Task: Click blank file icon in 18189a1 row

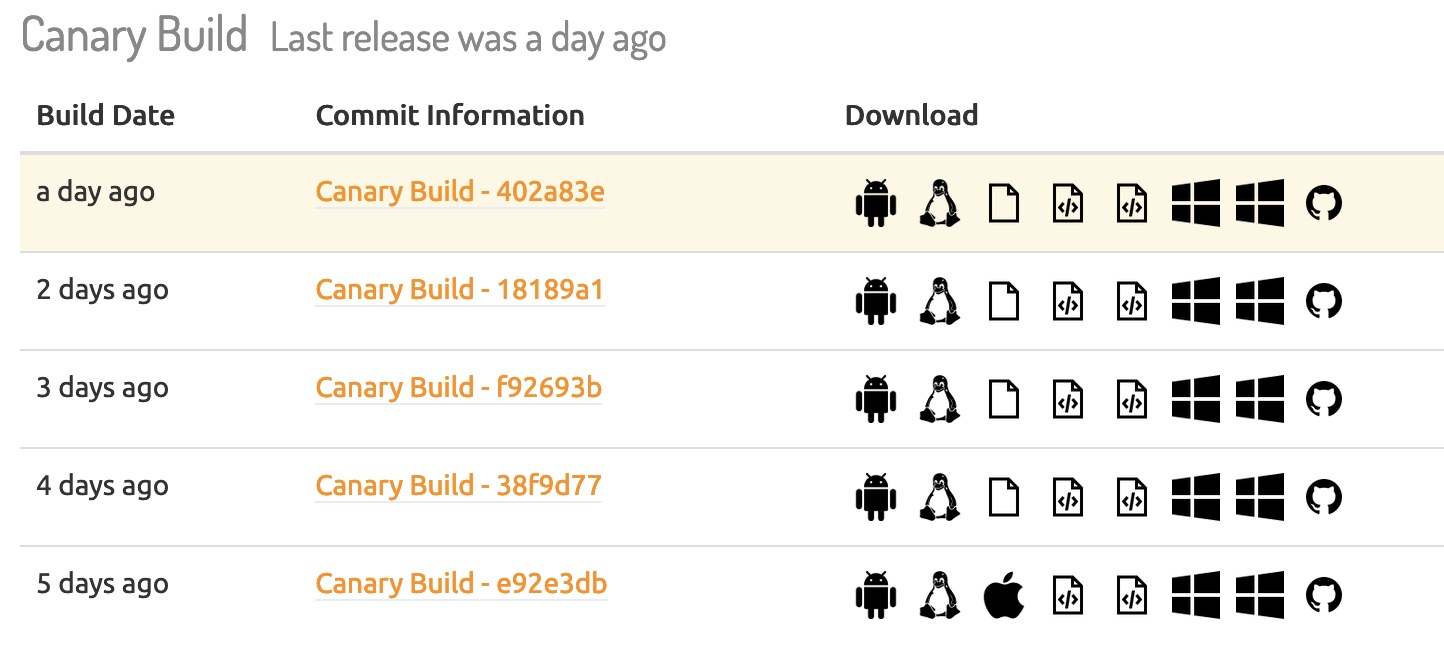Action: (1004, 301)
